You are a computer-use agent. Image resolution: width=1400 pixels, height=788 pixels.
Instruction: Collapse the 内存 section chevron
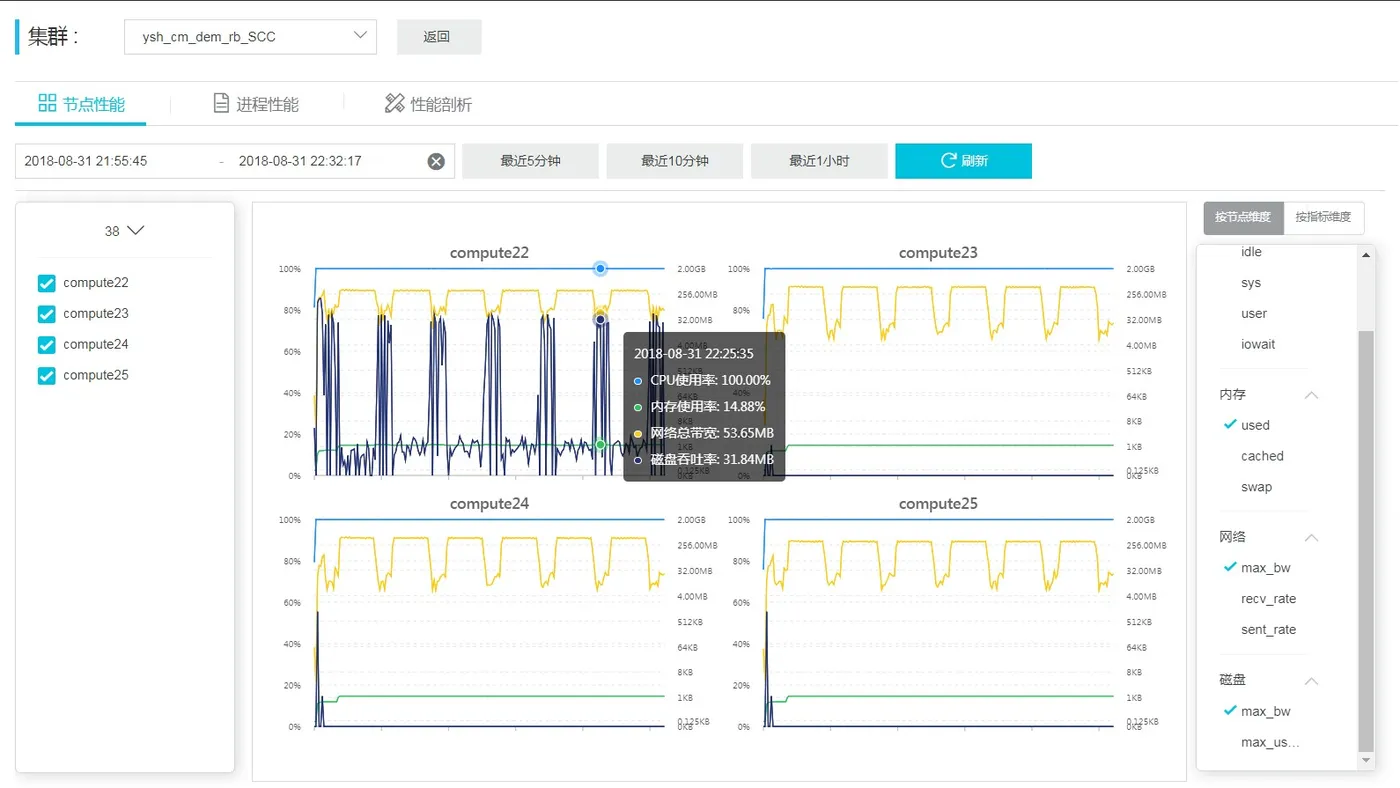(1312, 395)
